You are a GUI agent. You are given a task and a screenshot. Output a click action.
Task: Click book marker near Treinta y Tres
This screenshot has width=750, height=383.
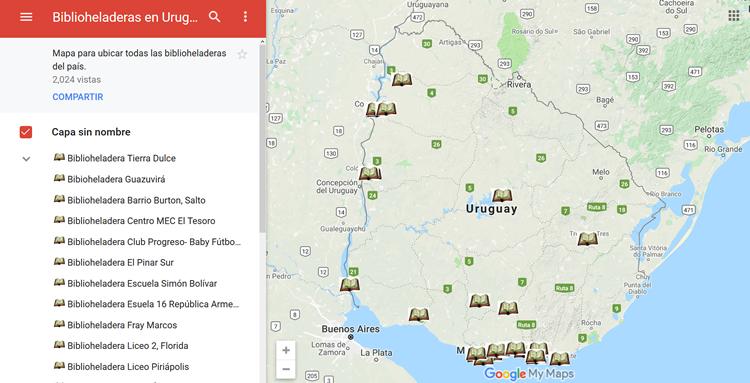tap(588, 239)
